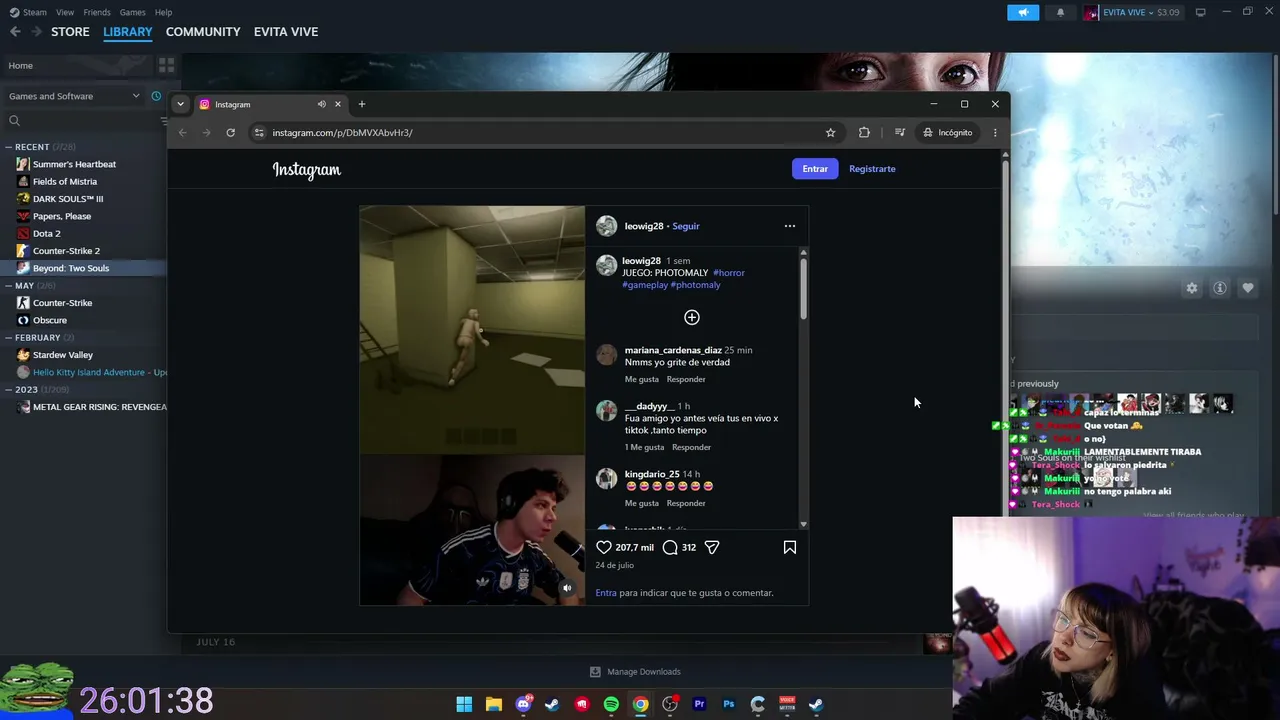1280x720 pixels.
Task: Open OBS Studio from the taskbar
Action: [670, 704]
